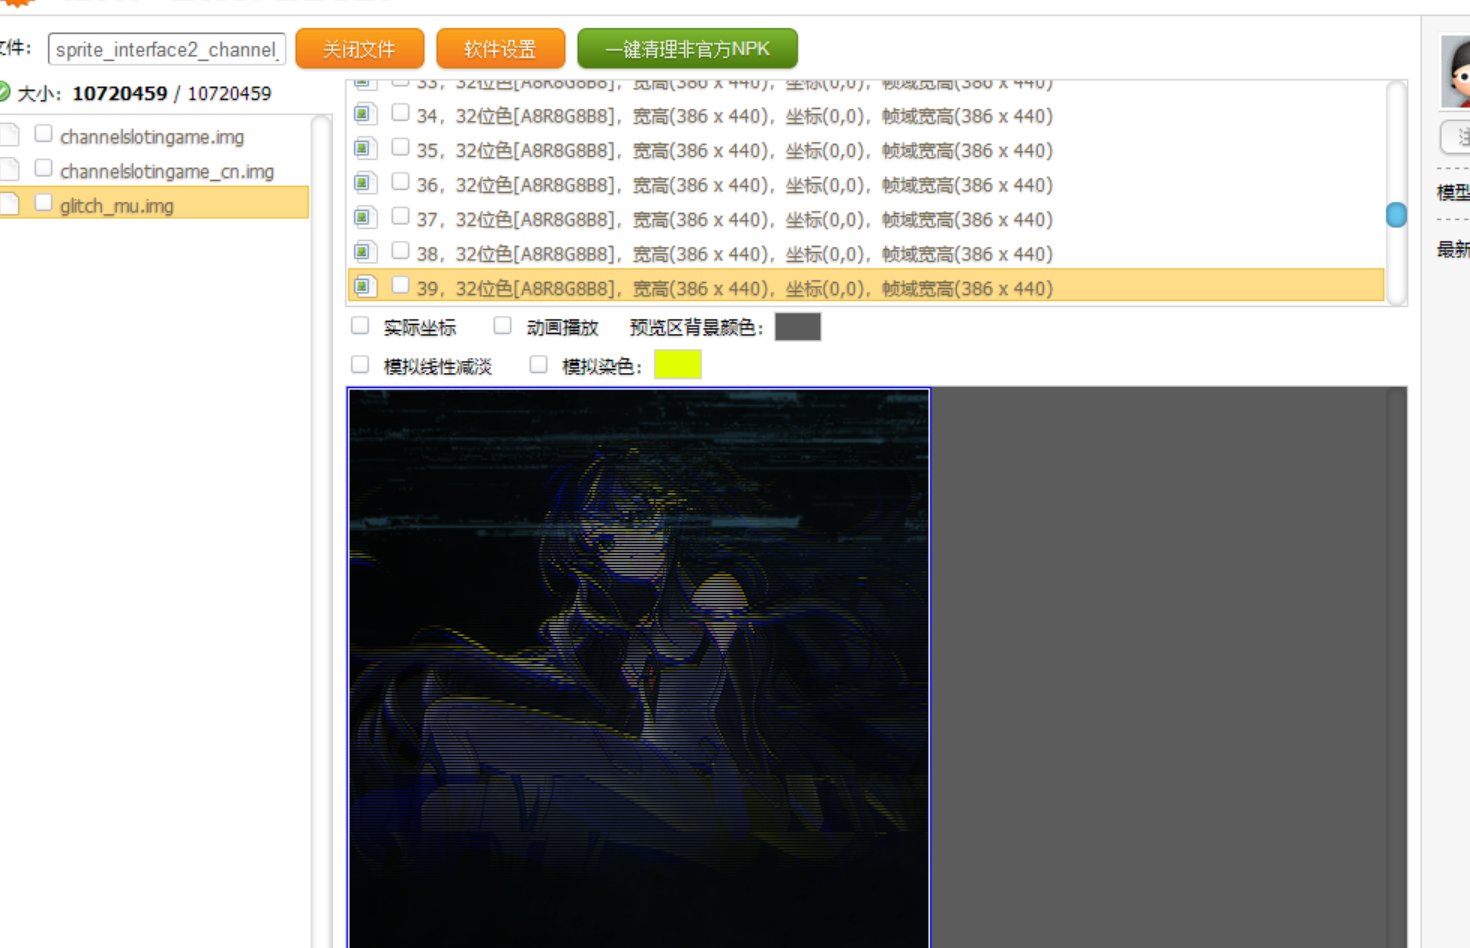Select frame row 36 text
The height and width of the screenshot is (948, 1470).
735,185
